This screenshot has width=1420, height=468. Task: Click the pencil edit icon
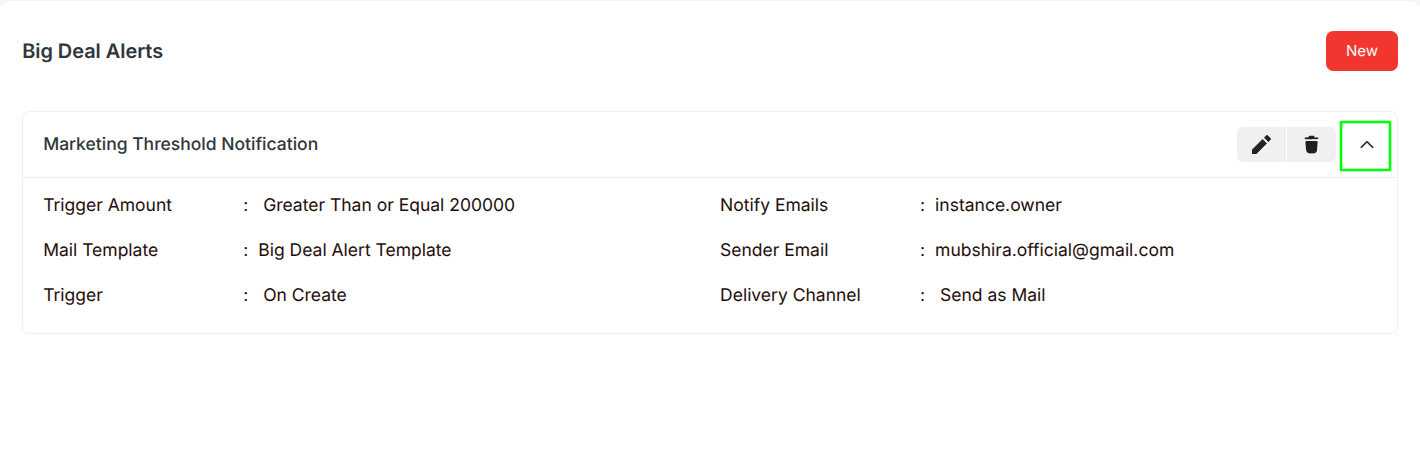click(x=1262, y=145)
